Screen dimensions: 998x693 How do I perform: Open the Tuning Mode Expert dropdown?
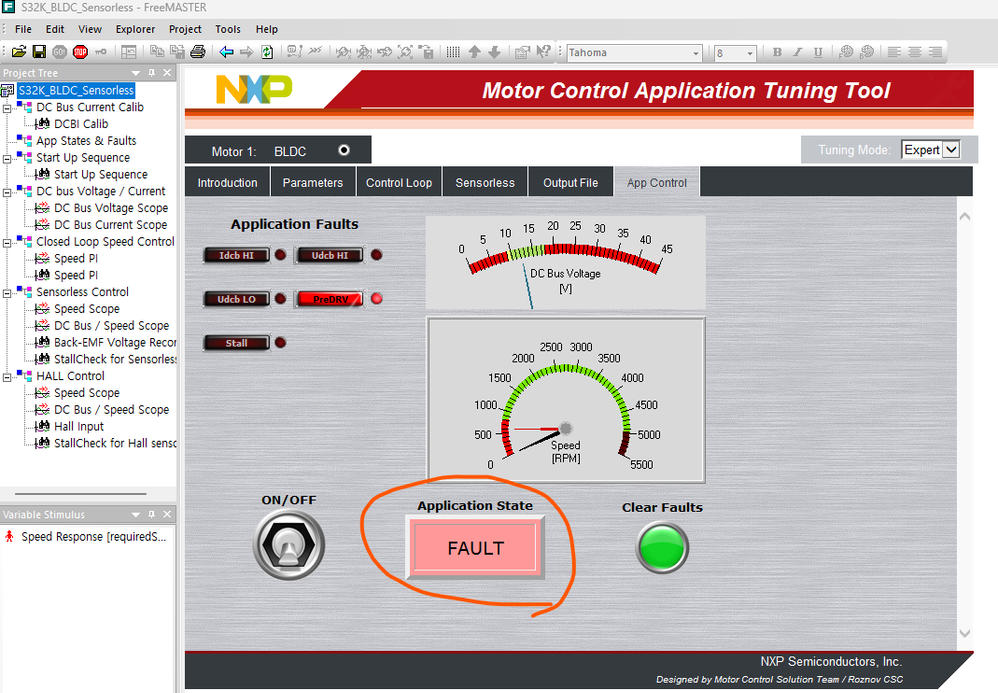pyautogui.click(x=951, y=150)
